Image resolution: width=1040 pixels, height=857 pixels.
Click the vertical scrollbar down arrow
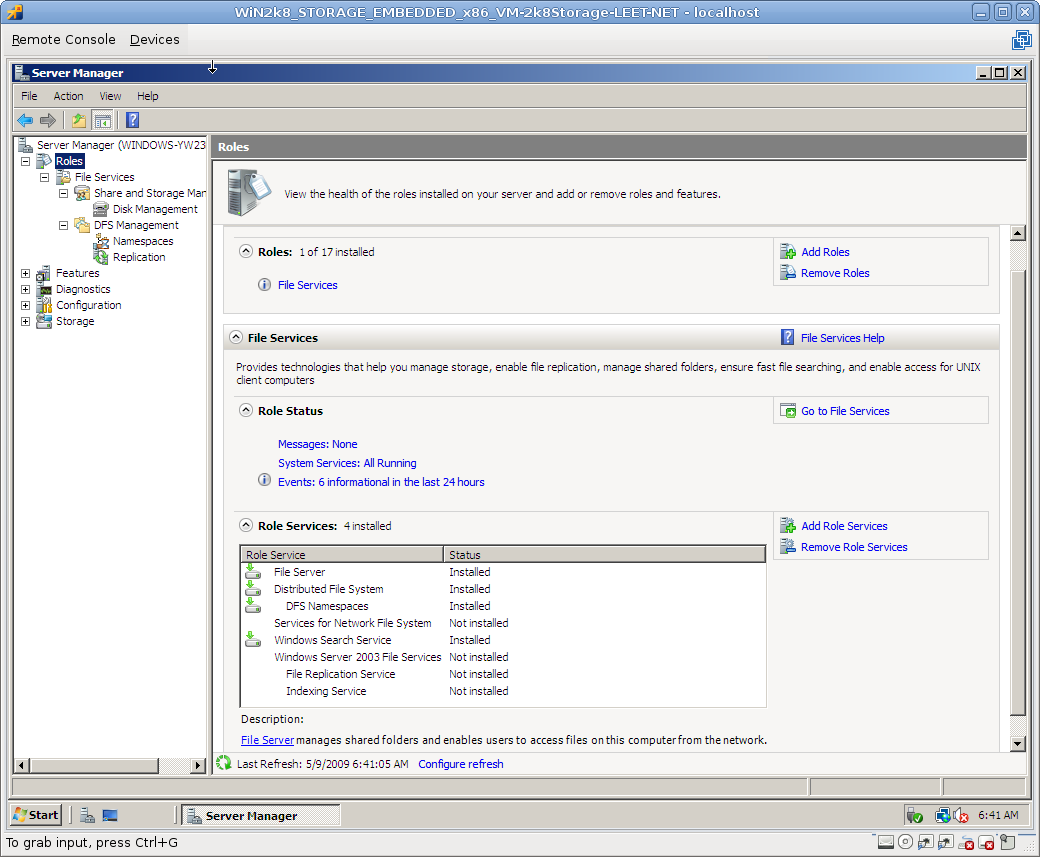point(1018,744)
